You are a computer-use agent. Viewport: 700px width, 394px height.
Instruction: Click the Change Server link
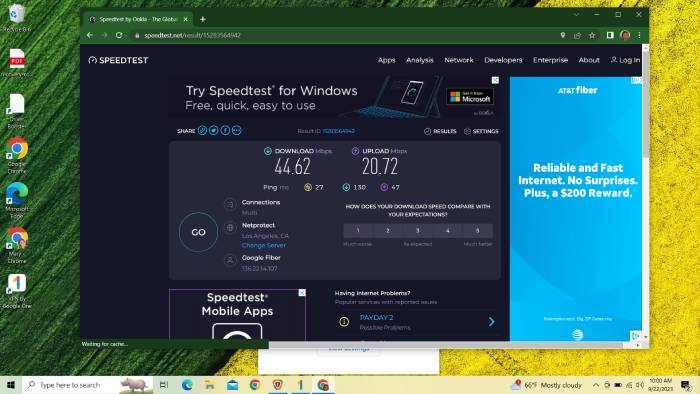(264, 245)
